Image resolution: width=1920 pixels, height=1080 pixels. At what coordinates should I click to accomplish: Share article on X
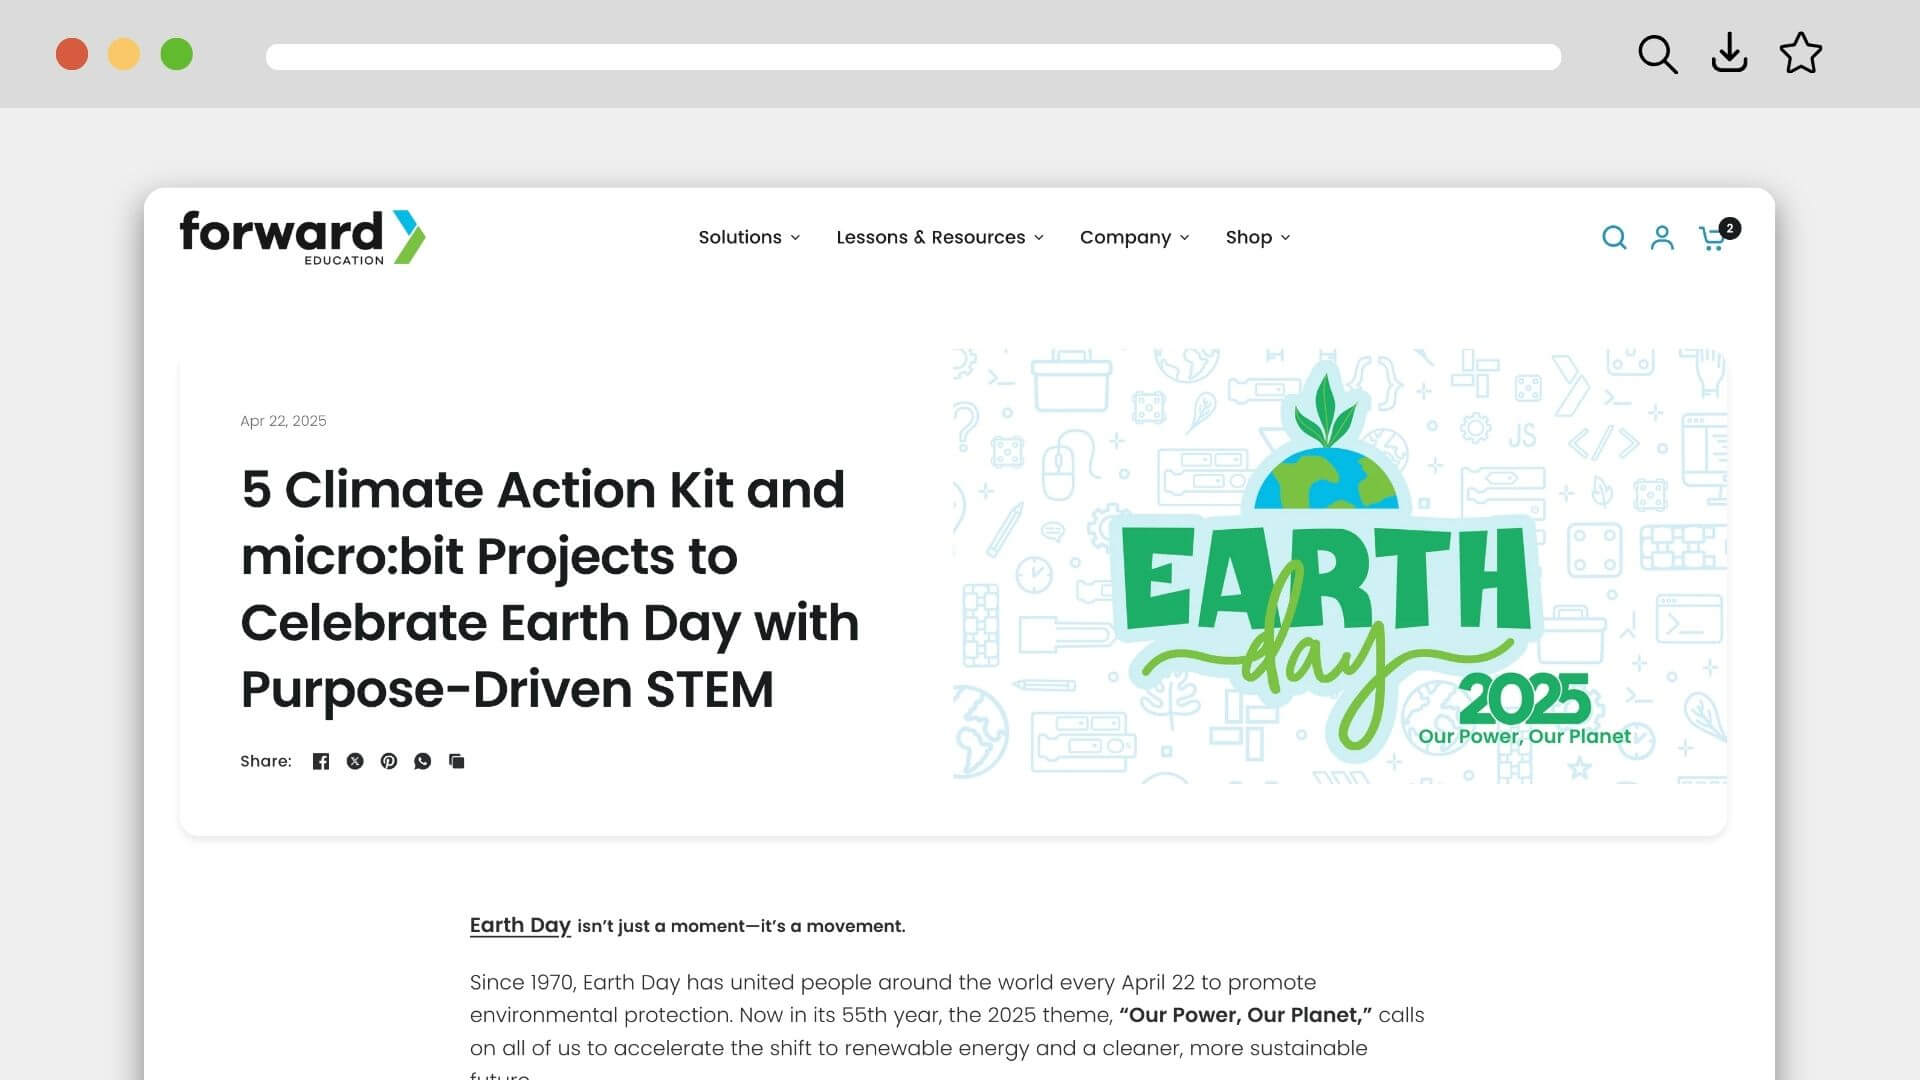click(x=355, y=761)
